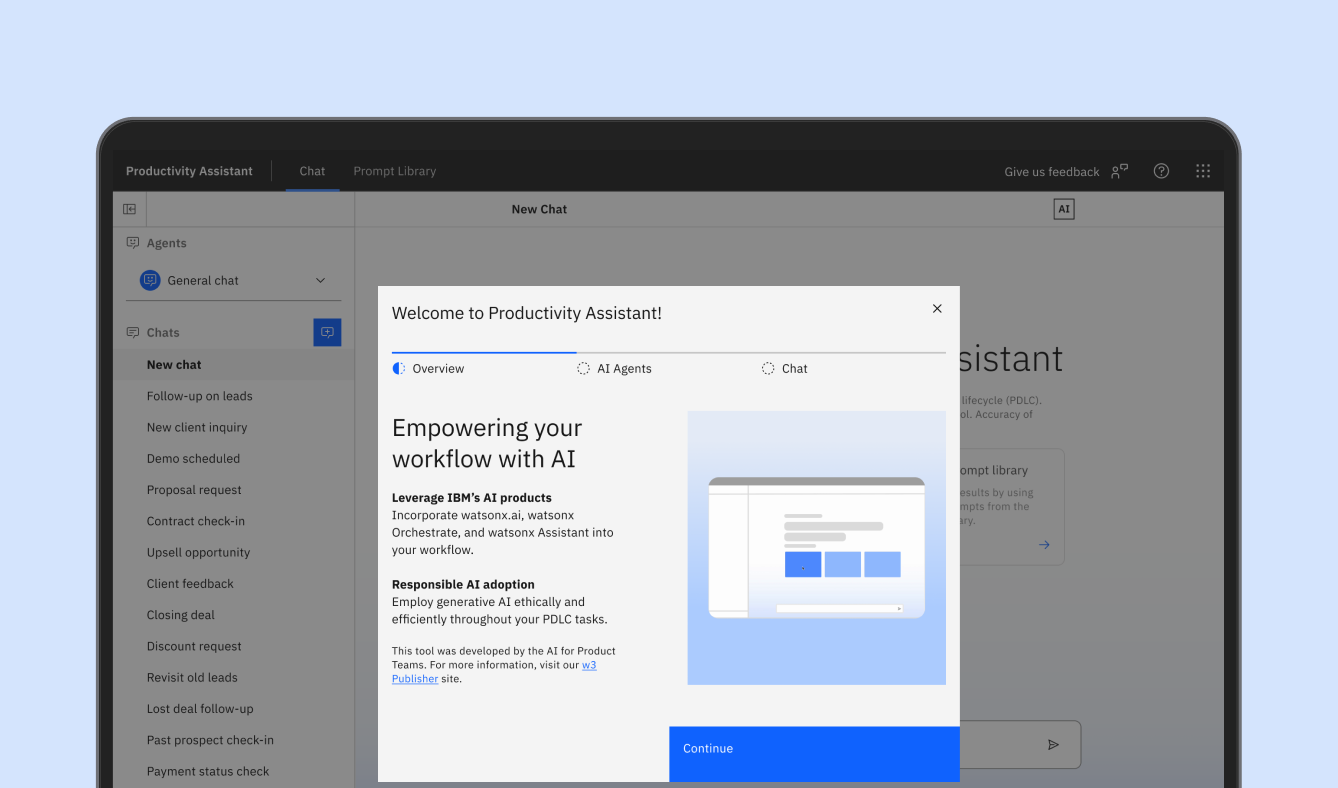
Task: Click Responsible AI adoption text
Action: 463,585
